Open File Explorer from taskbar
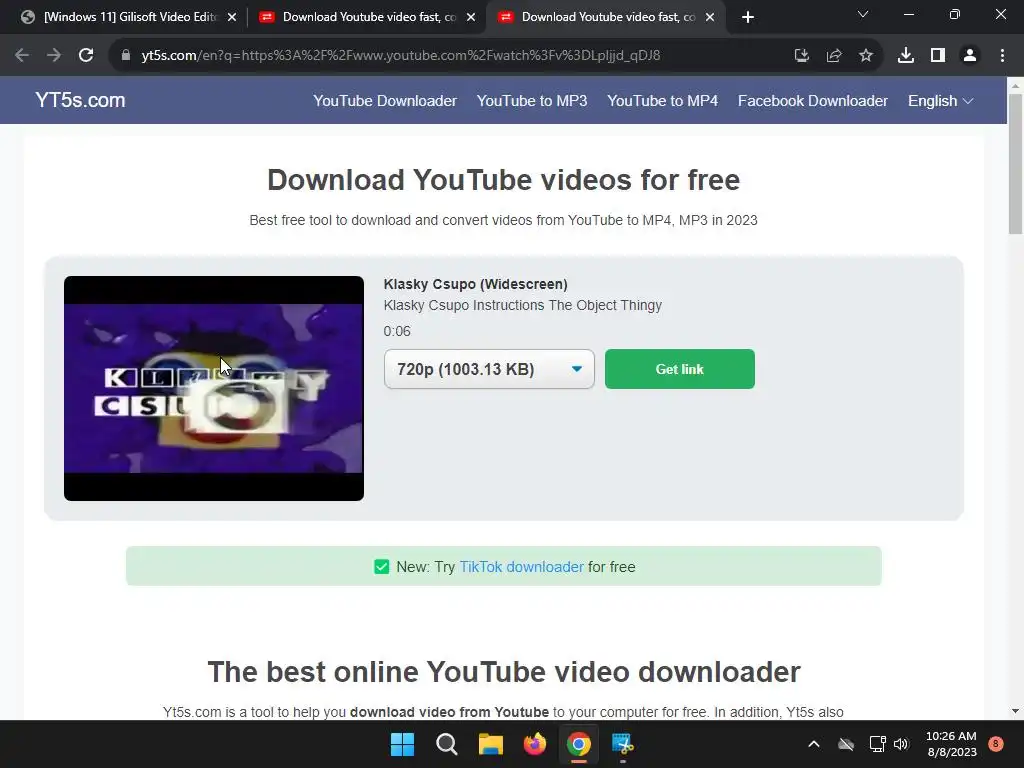The width and height of the screenshot is (1024, 768). [x=490, y=744]
